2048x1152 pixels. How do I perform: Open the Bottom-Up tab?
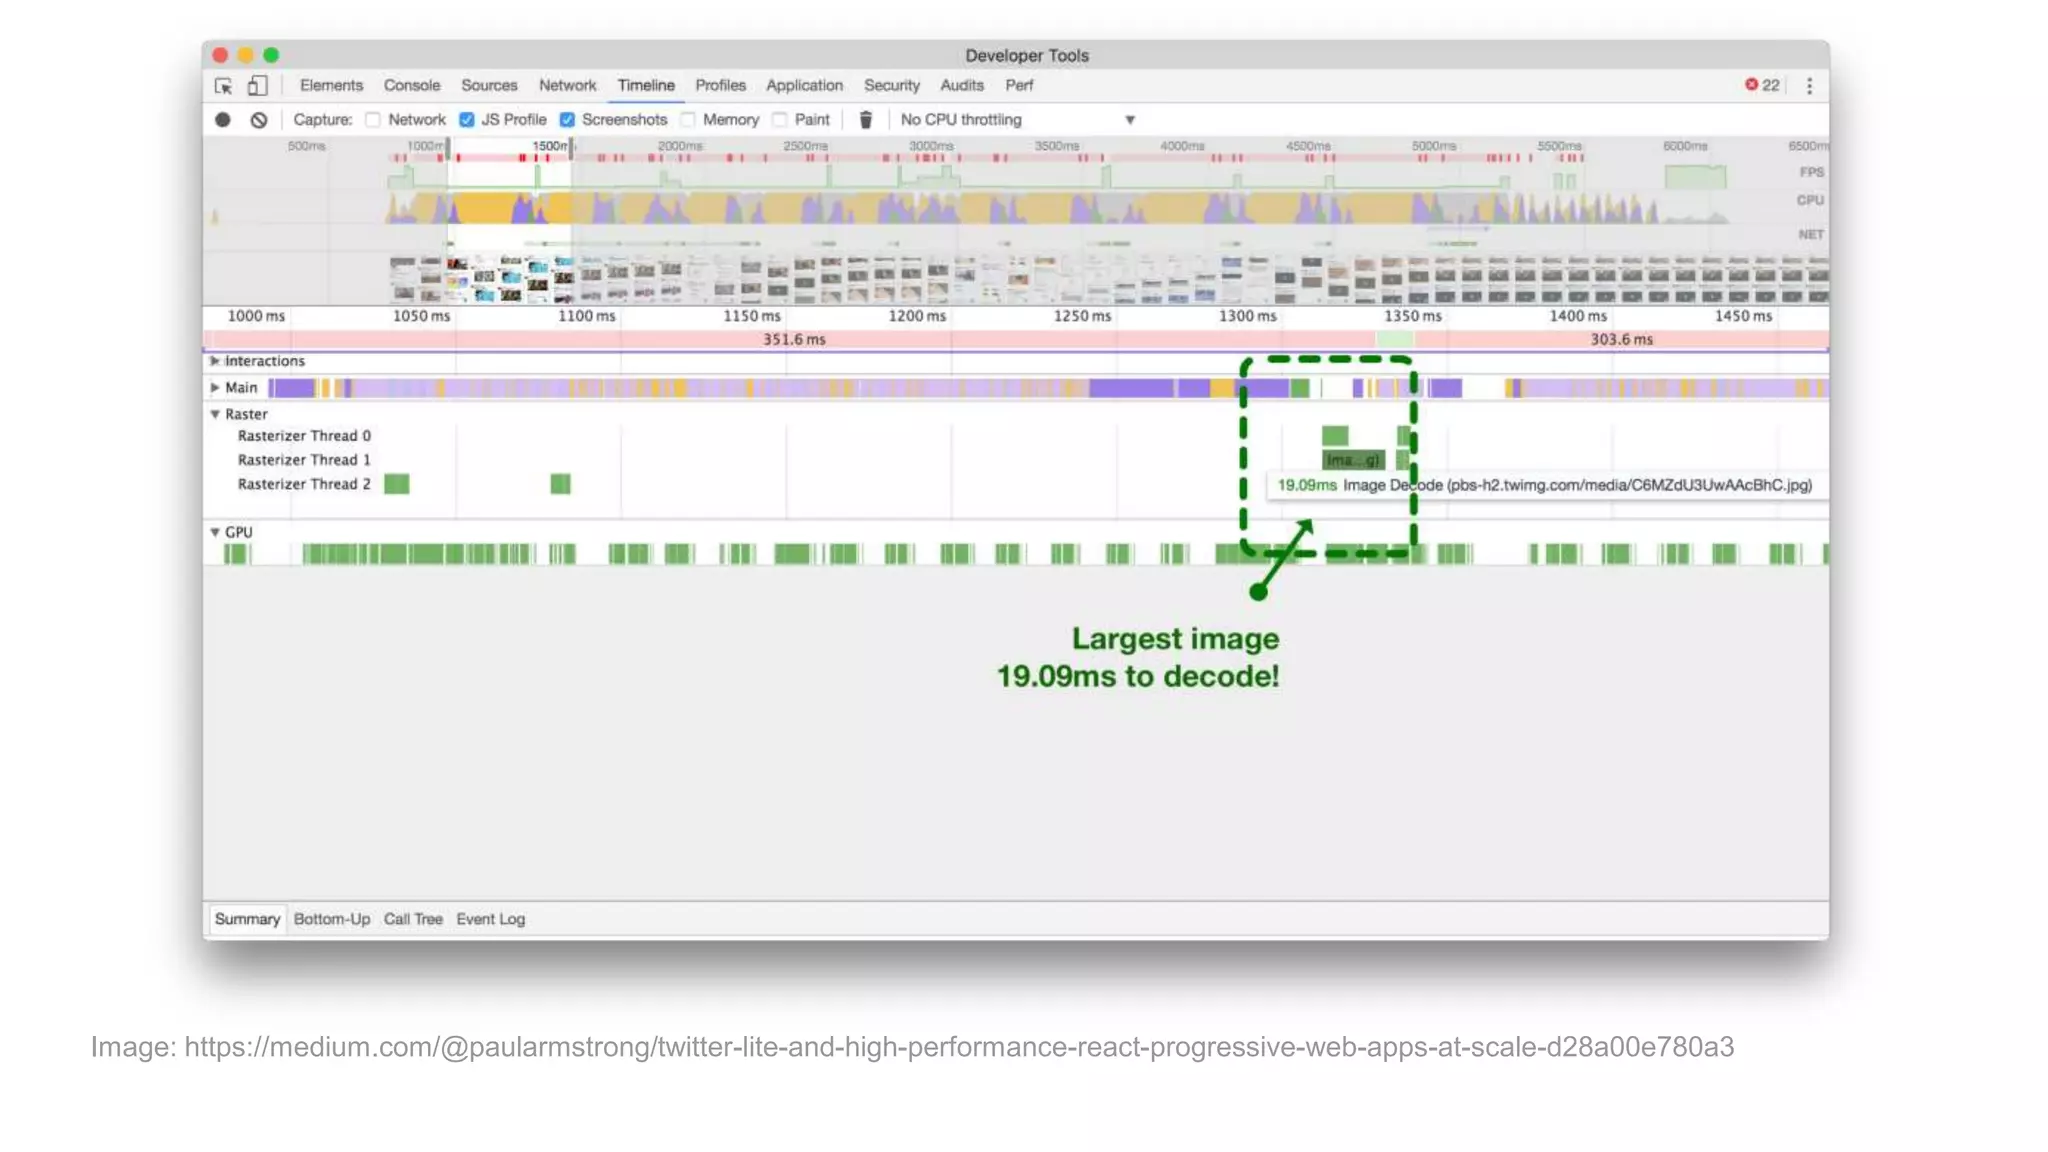pos(331,919)
